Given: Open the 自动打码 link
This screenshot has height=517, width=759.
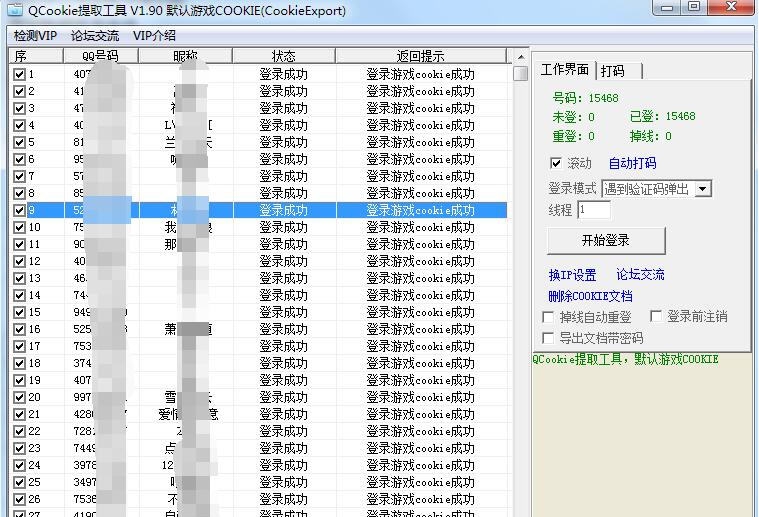Looking at the screenshot, I should point(633,163).
